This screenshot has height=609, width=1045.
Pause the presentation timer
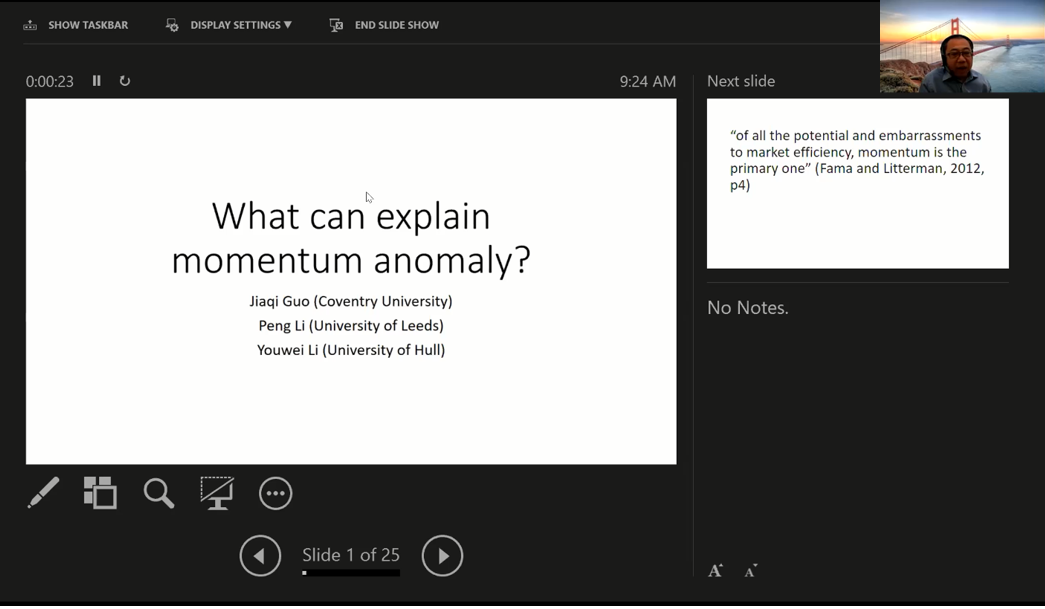point(97,81)
